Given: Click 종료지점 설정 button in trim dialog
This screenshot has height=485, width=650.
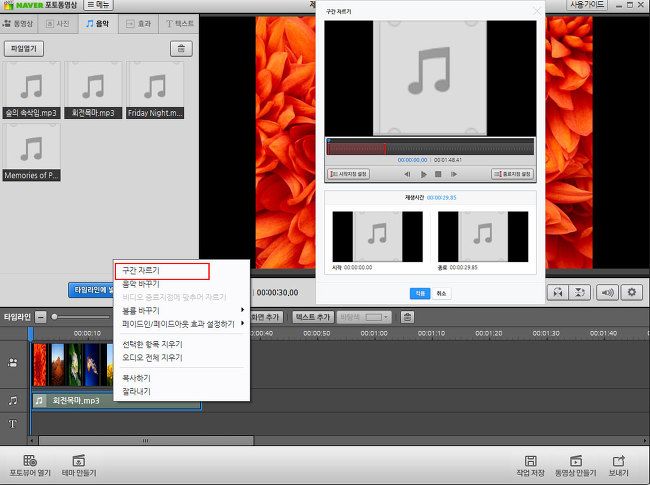Looking at the screenshot, I should 512,174.
